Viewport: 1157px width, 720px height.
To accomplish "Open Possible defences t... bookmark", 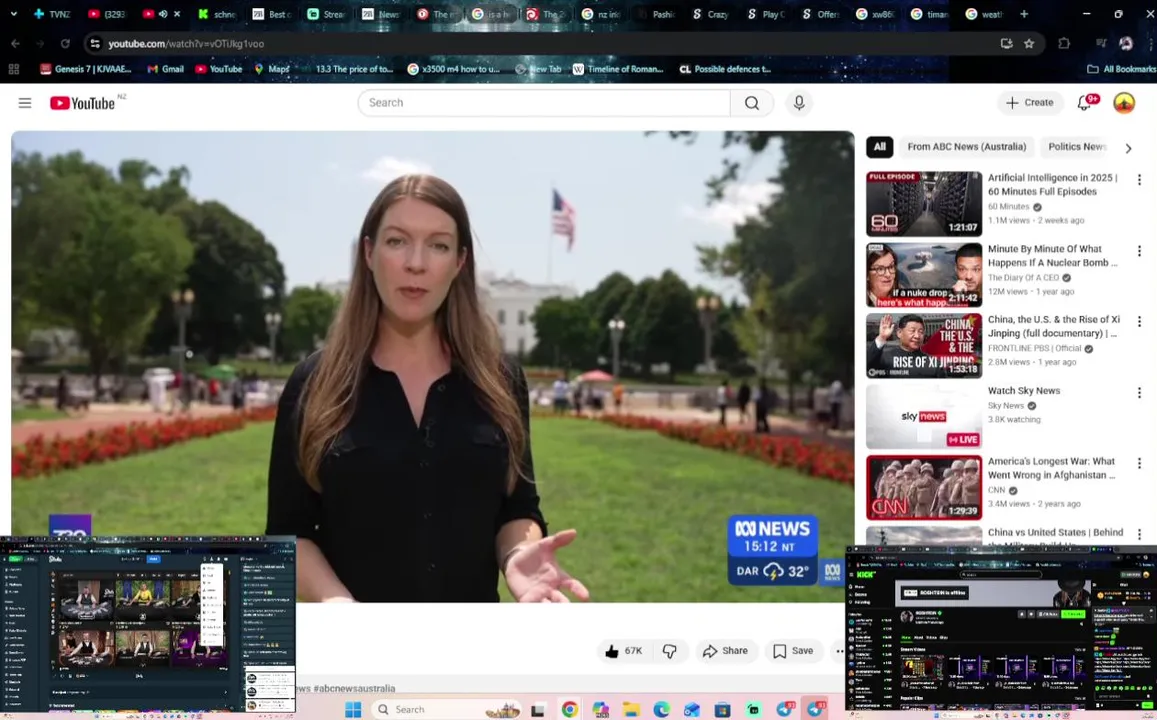I will [725, 69].
